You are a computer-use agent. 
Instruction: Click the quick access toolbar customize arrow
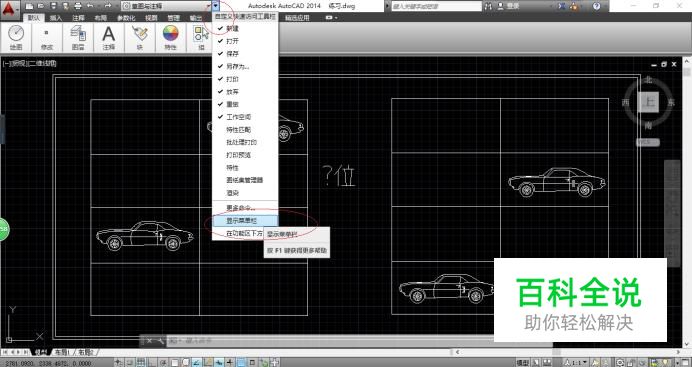tap(215, 6)
